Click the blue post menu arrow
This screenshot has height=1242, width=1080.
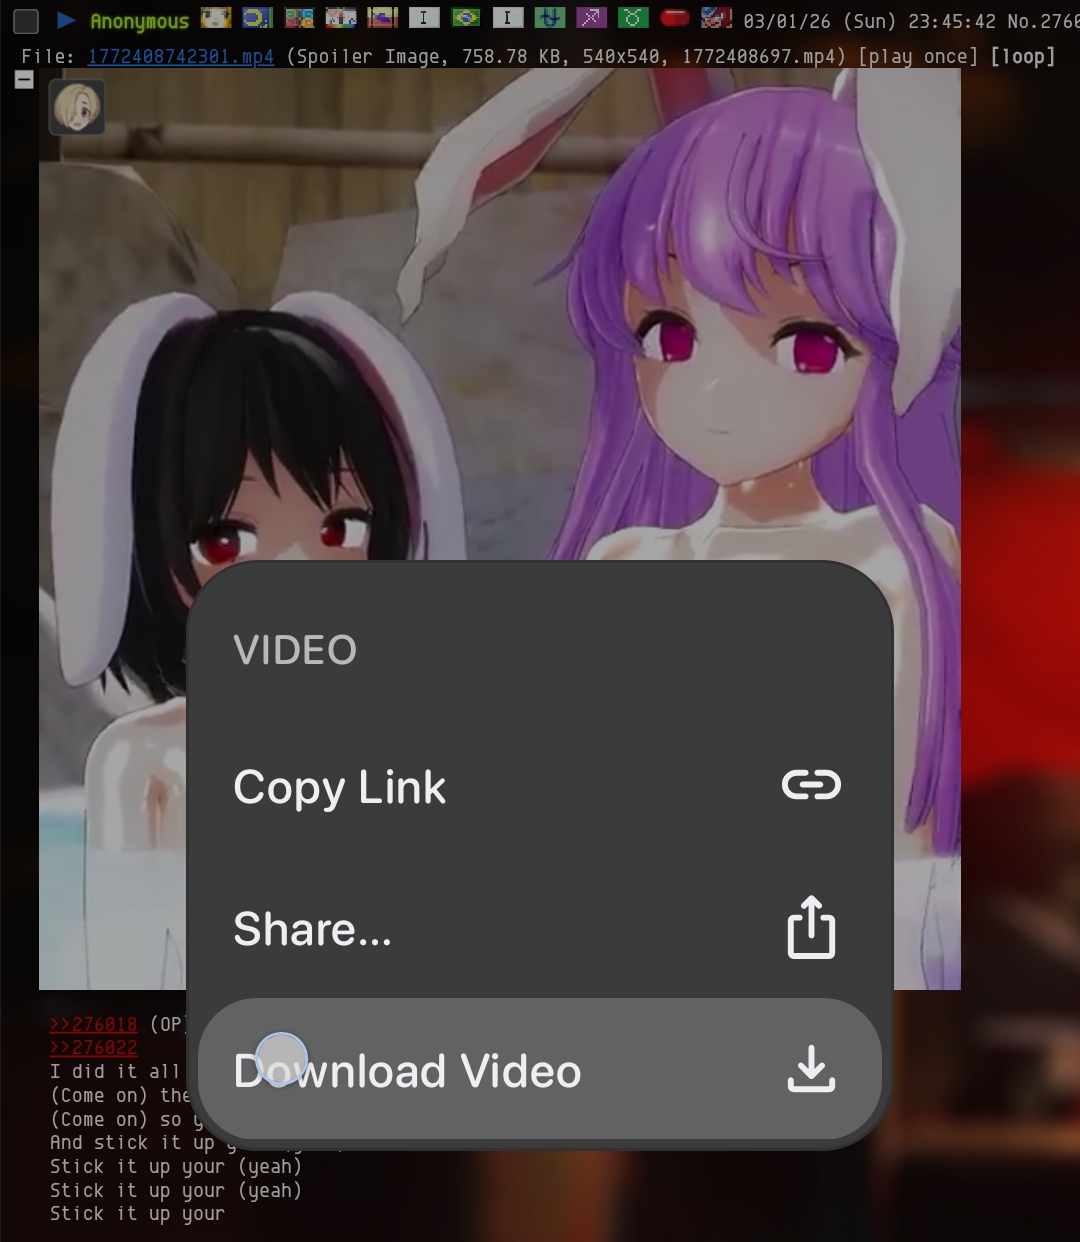[x=66, y=20]
